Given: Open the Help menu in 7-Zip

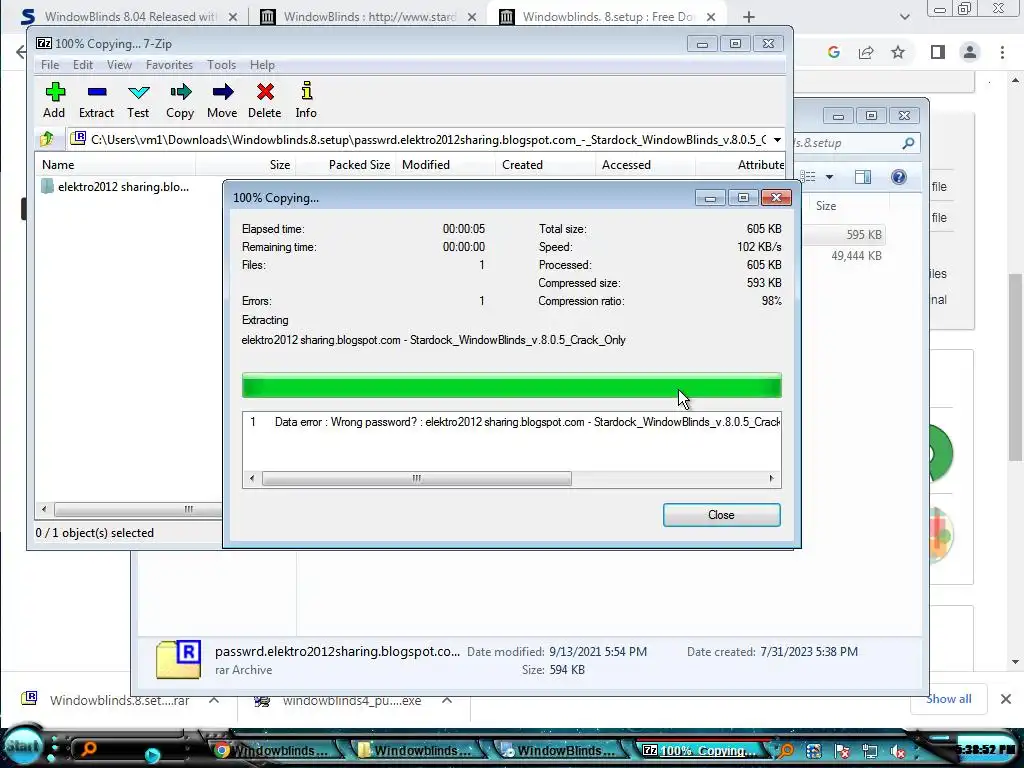Looking at the screenshot, I should pyautogui.click(x=262, y=65).
